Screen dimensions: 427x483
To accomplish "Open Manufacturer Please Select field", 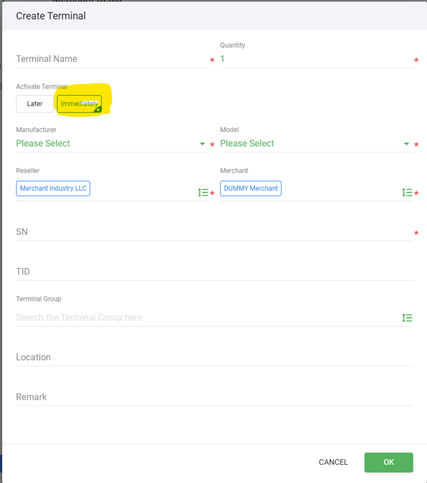I will [112, 144].
